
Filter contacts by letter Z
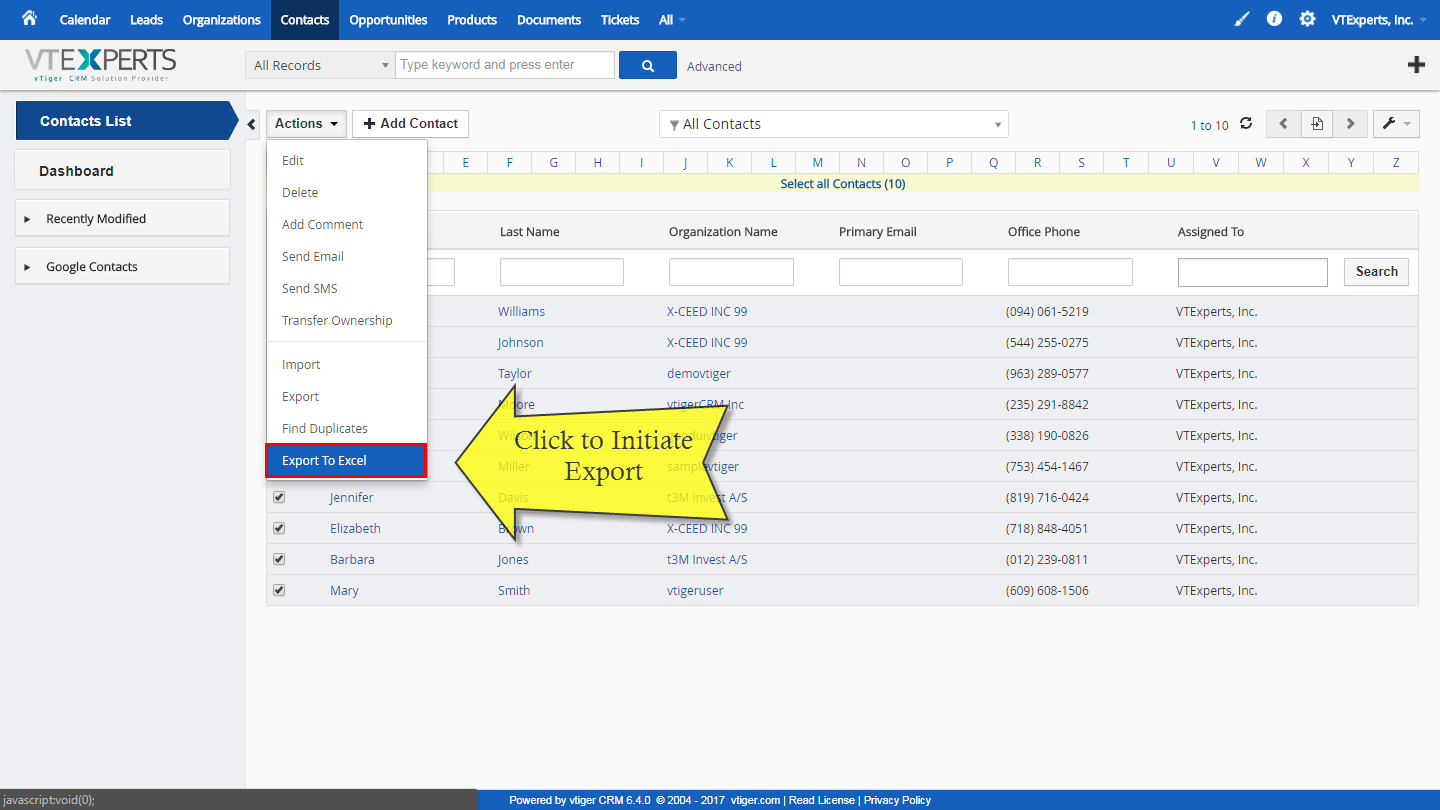pos(1395,162)
